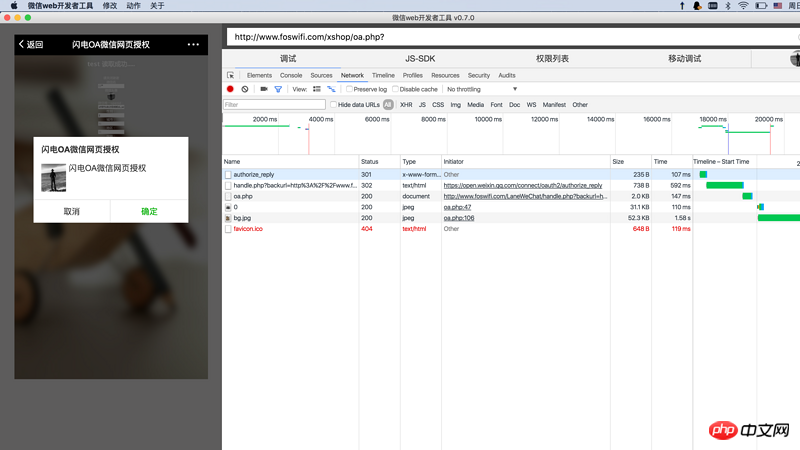800x450 pixels.
Task: Check the Disable cache option
Action: (395, 89)
